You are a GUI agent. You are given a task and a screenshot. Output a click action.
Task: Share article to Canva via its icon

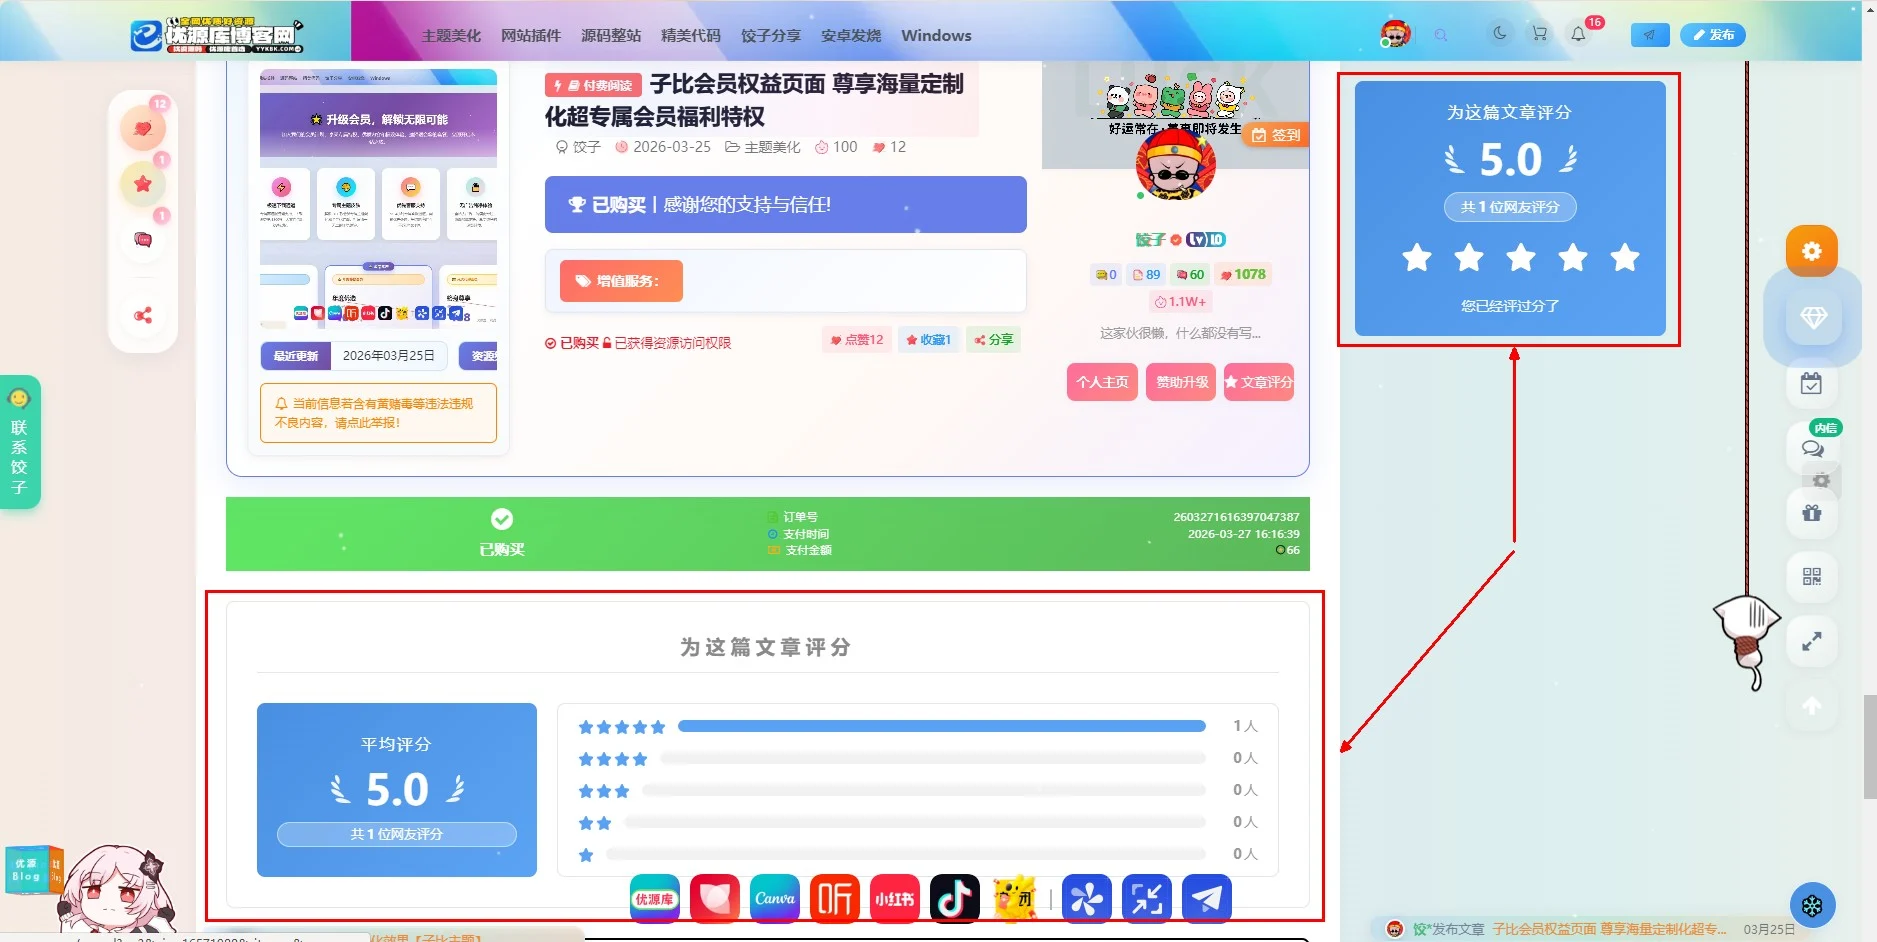click(774, 898)
